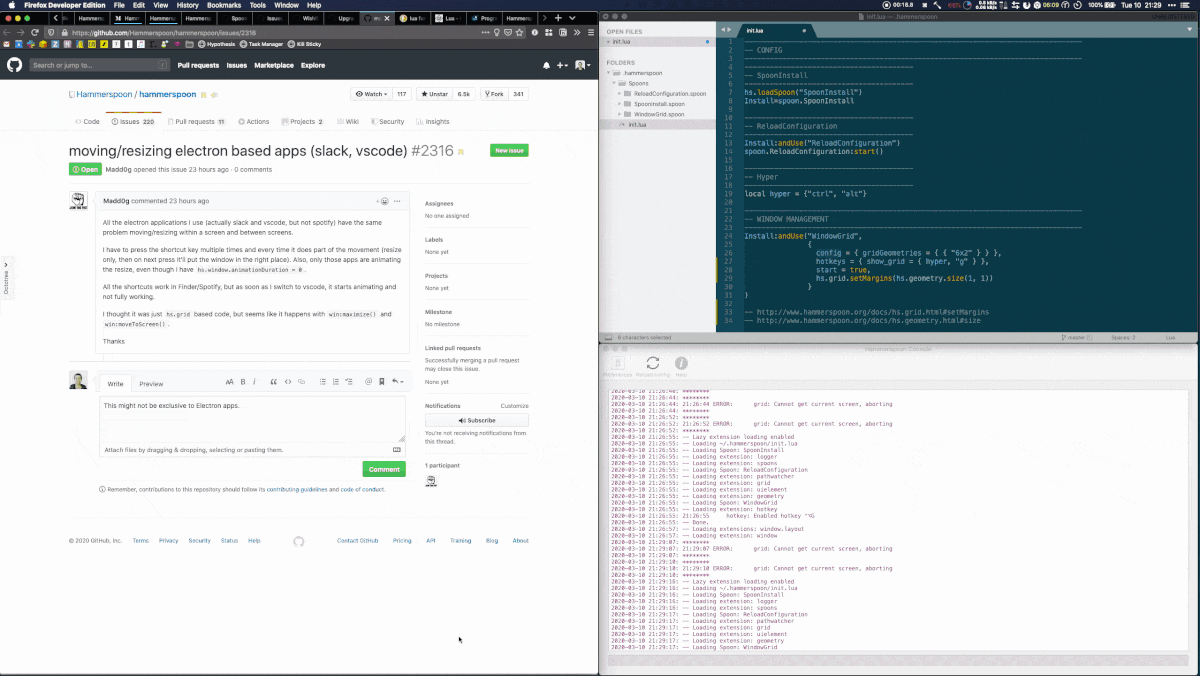Add a task list in comment
This screenshot has height=676, width=1200.
pos(348,382)
